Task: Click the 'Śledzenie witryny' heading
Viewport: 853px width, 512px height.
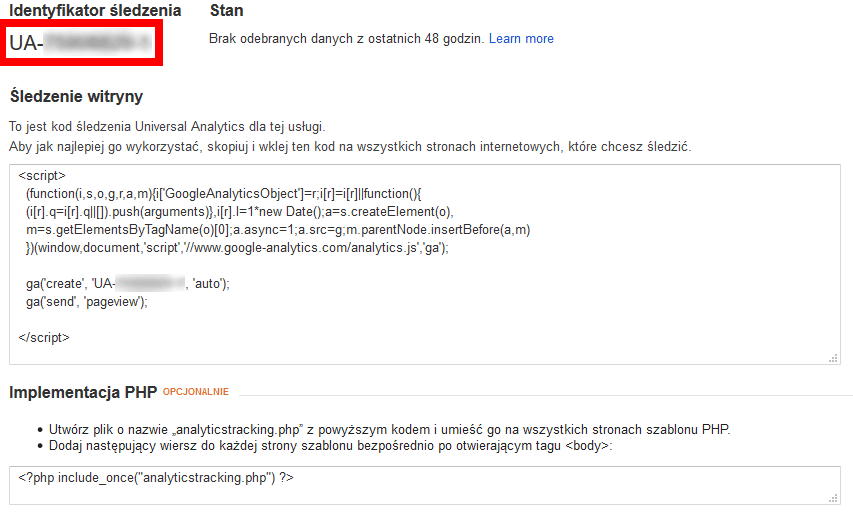Action: (76, 96)
